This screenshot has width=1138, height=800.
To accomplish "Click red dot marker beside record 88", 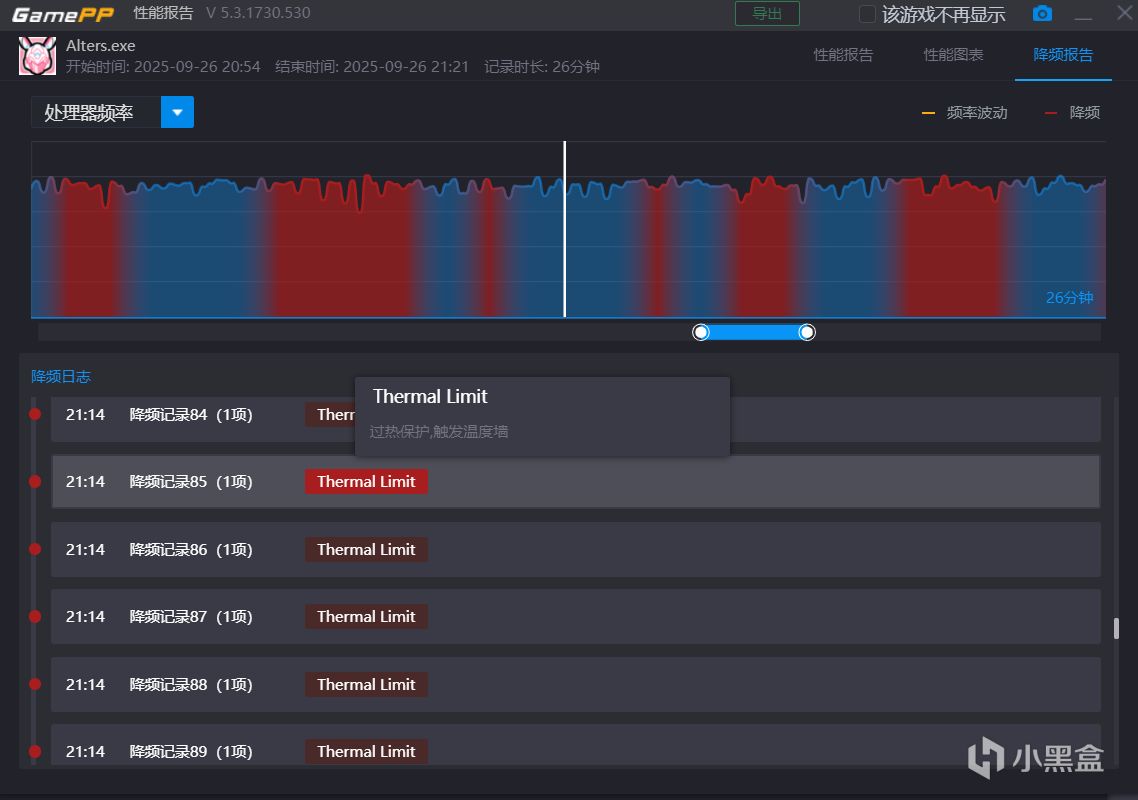I will [x=35, y=684].
